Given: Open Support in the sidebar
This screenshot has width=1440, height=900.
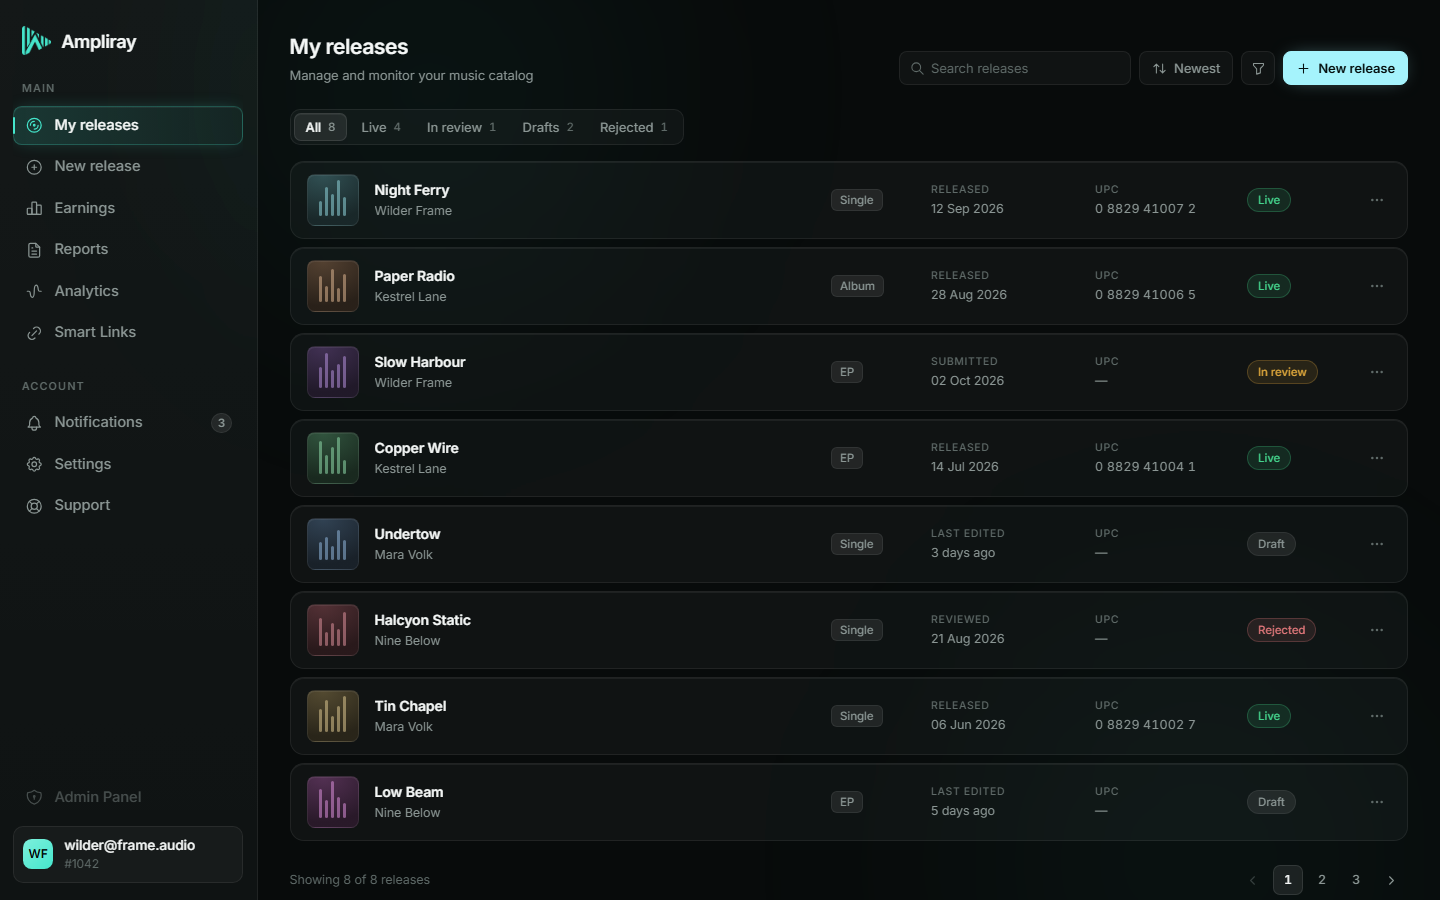Looking at the screenshot, I should (128, 505).
